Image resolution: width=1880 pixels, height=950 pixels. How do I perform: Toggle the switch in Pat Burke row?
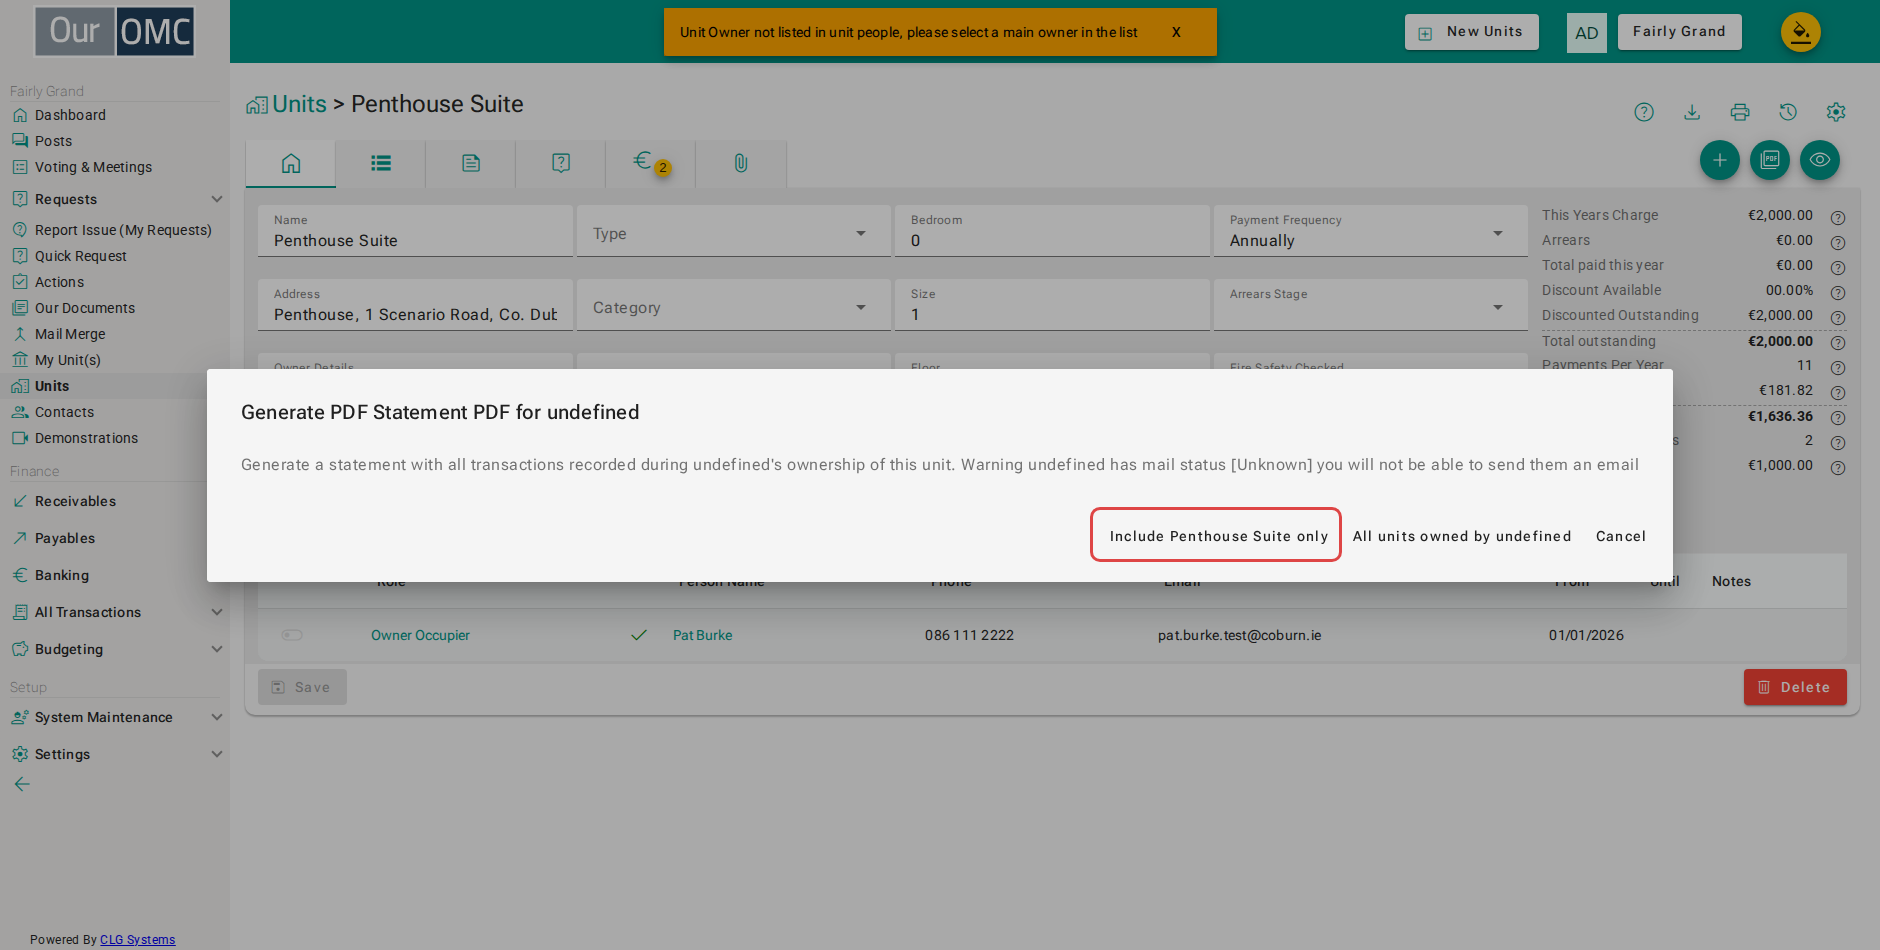point(292,635)
